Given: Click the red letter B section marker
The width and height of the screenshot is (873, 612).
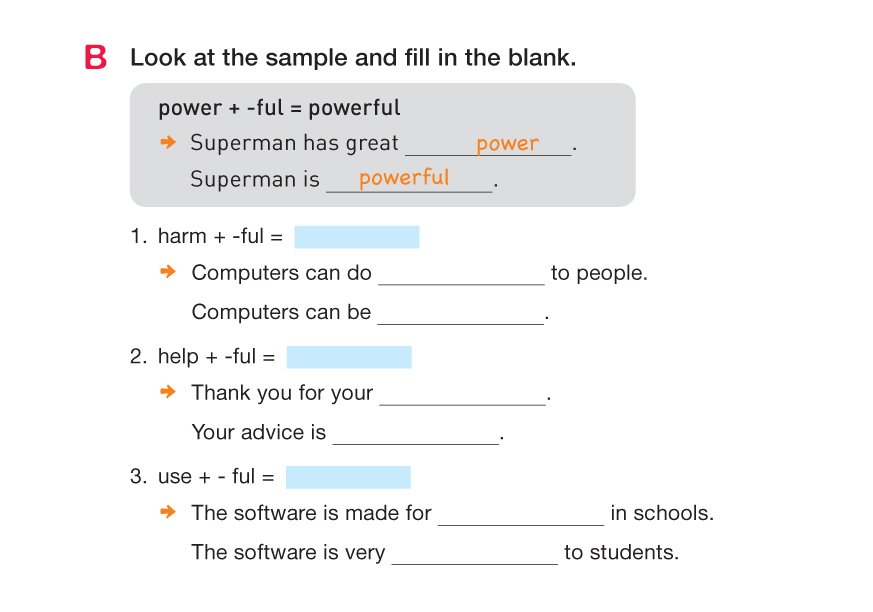Looking at the screenshot, I should pos(96,58).
